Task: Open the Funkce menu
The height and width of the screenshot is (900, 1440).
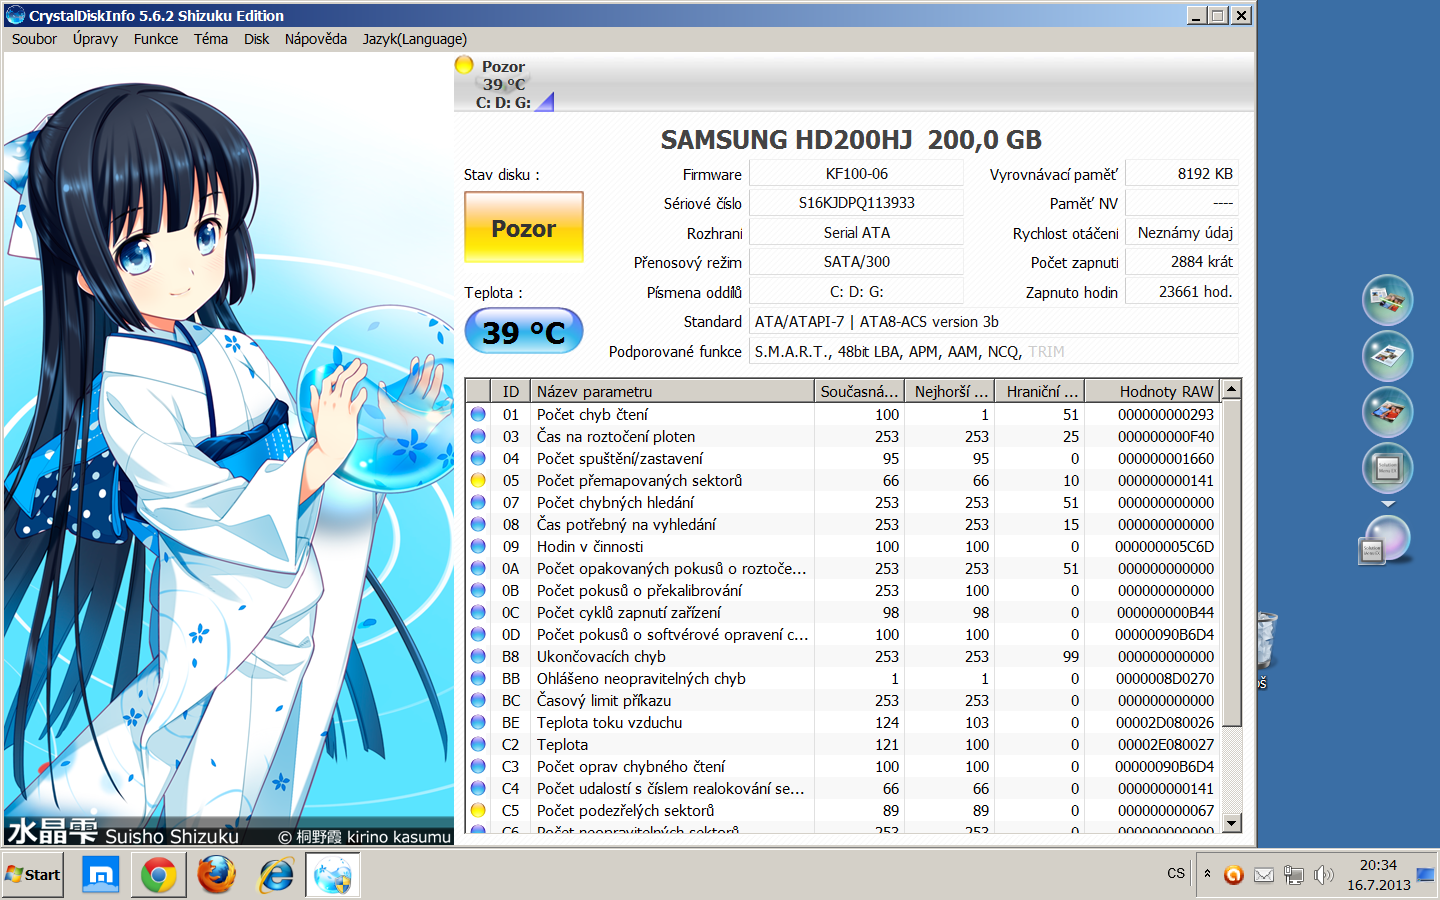Action: point(156,39)
